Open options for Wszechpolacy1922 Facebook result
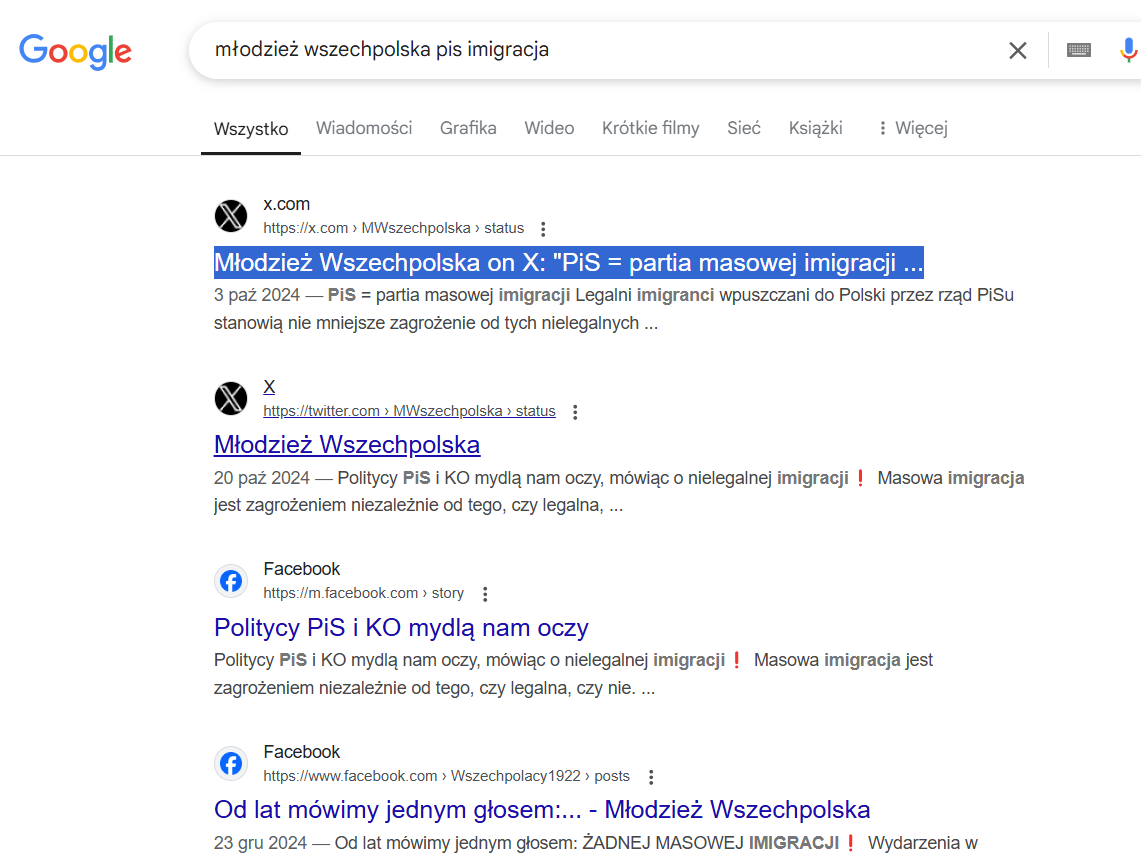The width and height of the screenshot is (1141, 855). pyautogui.click(x=651, y=777)
